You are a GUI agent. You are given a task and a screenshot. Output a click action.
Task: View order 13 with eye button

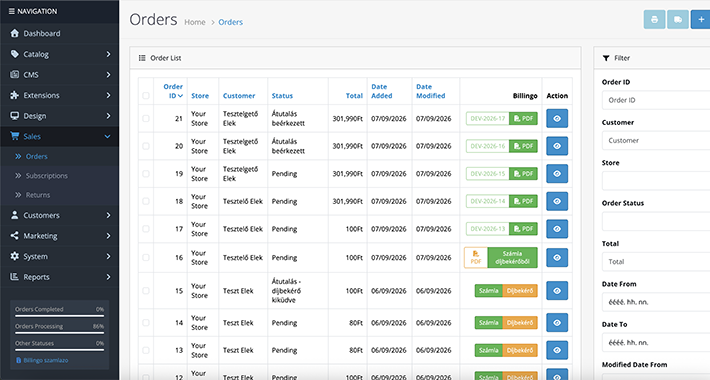pyautogui.click(x=557, y=351)
